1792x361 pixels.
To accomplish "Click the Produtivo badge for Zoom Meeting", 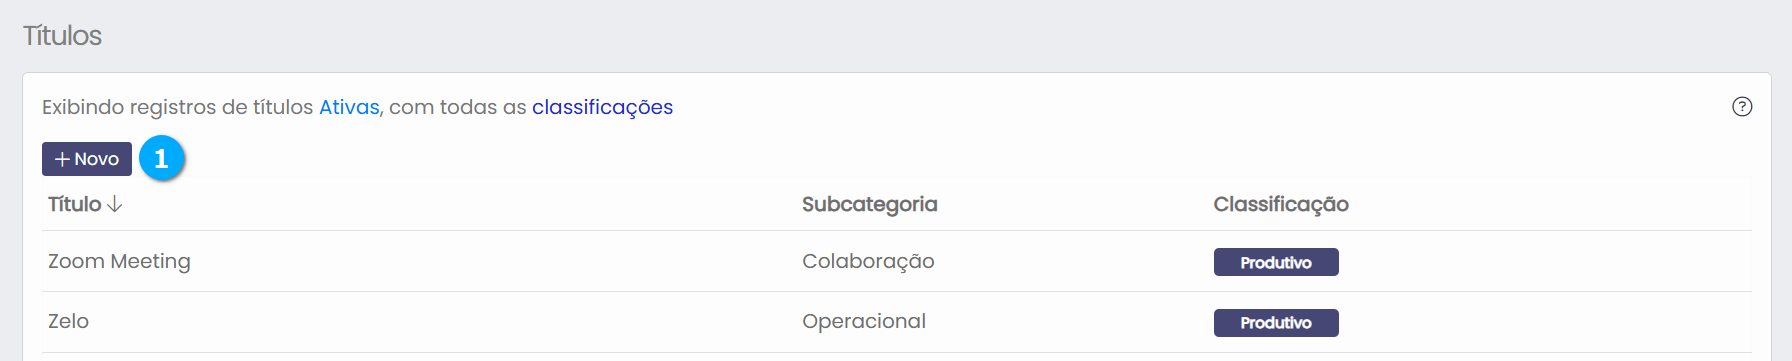I will tap(1276, 262).
